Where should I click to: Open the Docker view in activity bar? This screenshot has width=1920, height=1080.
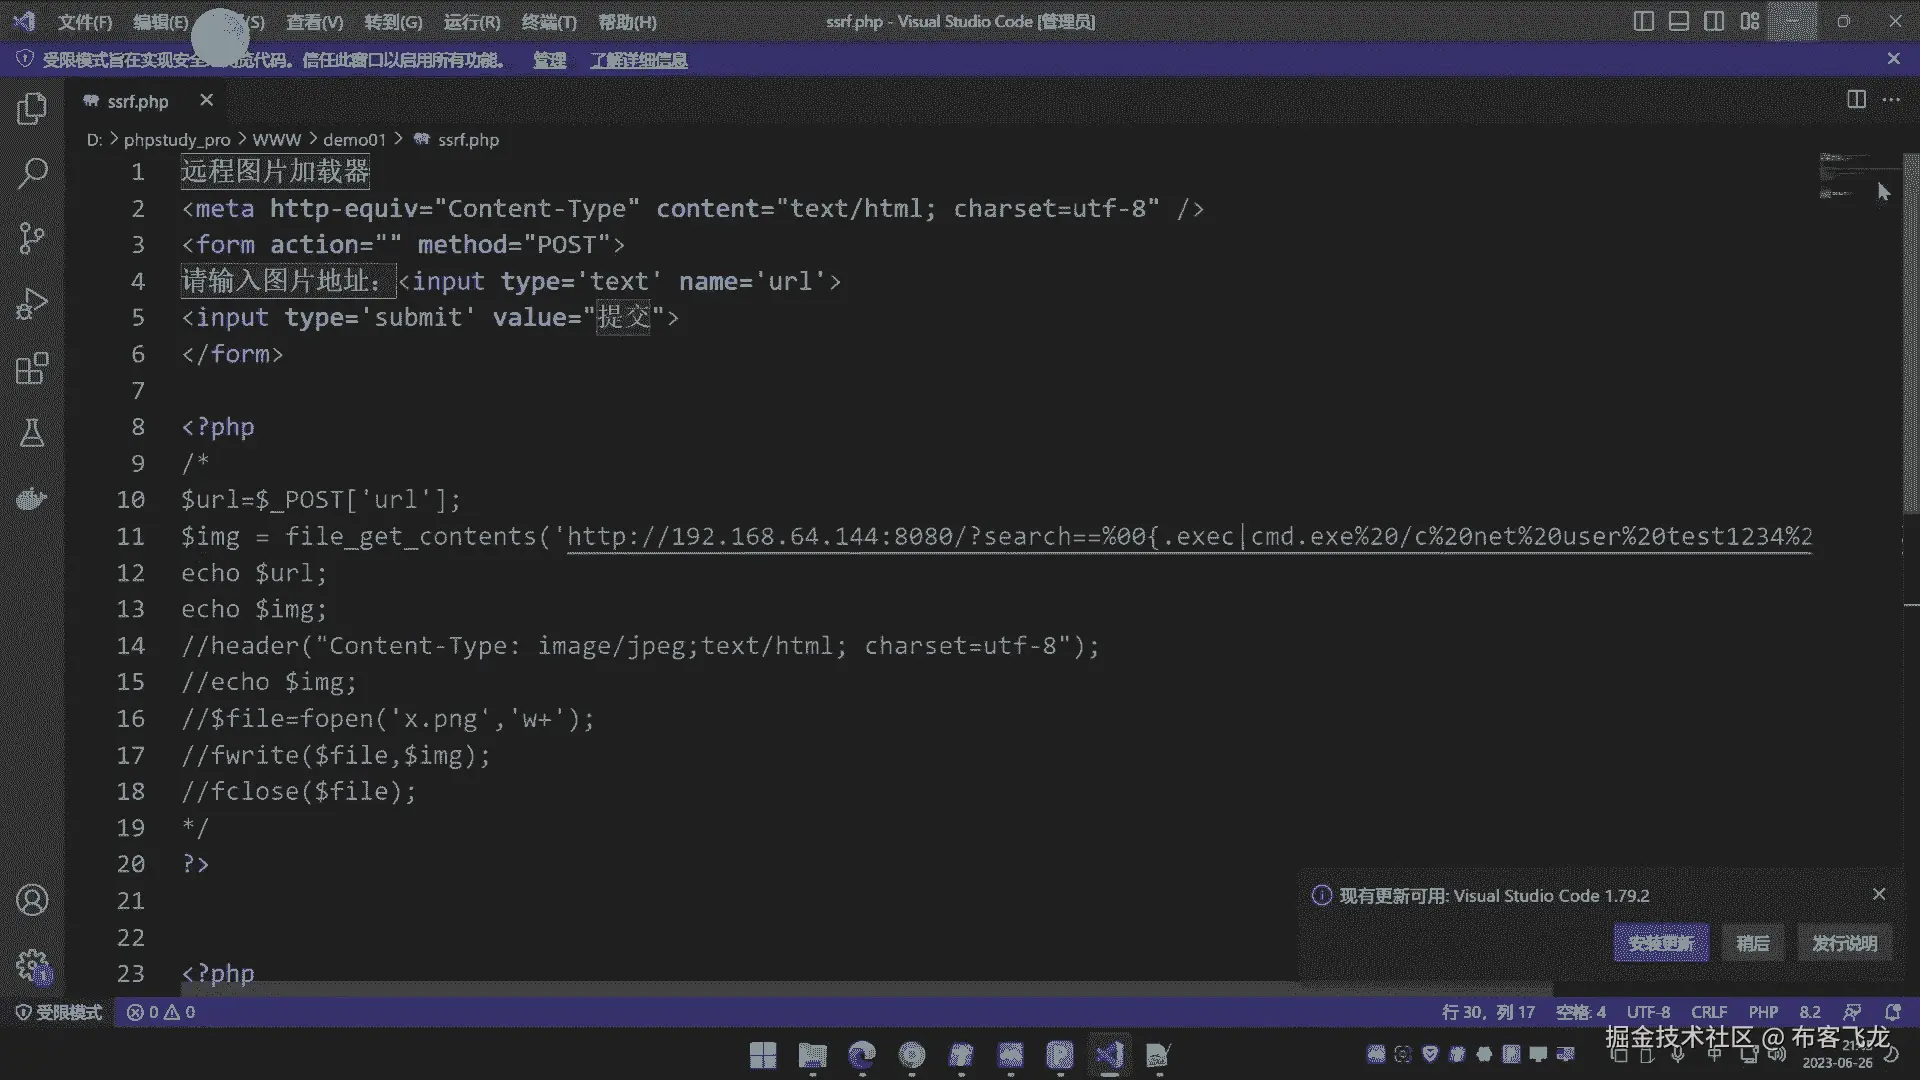pyautogui.click(x=32, y=498)
